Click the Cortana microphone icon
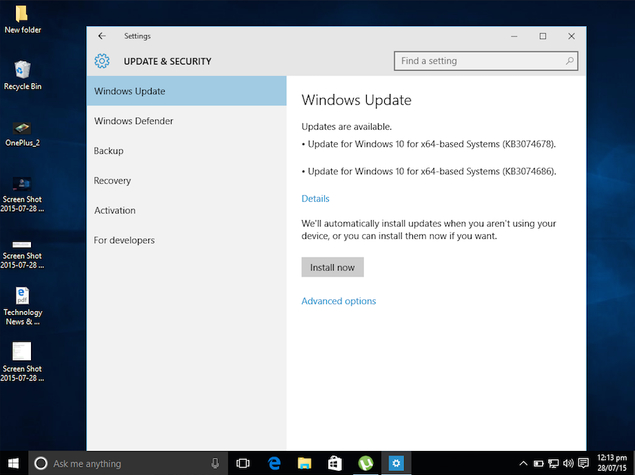This screenshot has width=635, height=475. tap(215, 463)
